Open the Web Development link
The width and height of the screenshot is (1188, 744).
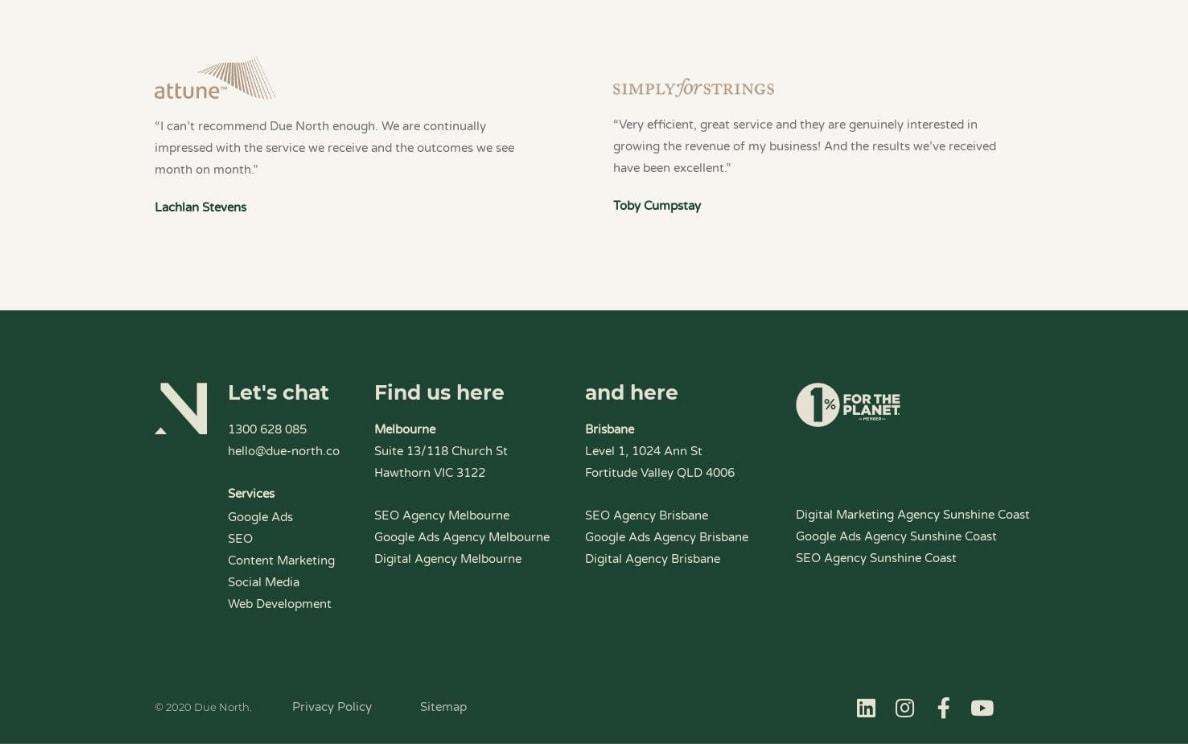(x=280, y=604)
